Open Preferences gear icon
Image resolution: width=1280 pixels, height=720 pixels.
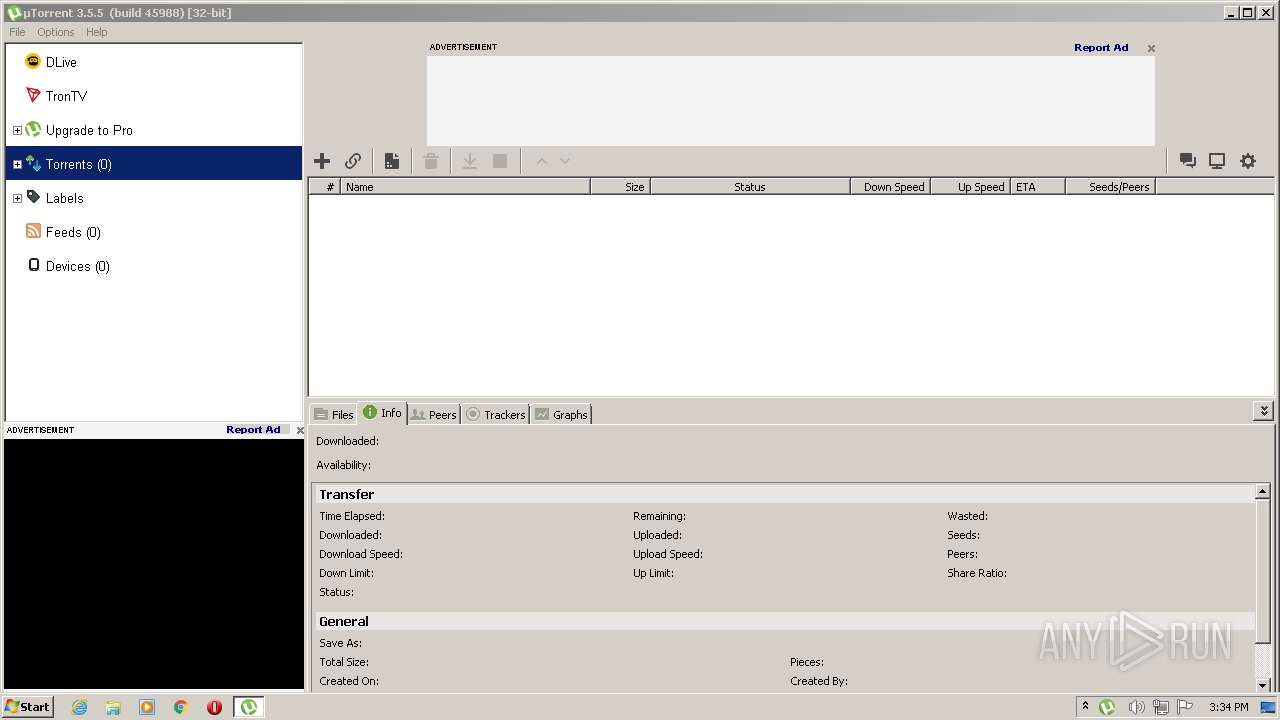(1248, 161)
